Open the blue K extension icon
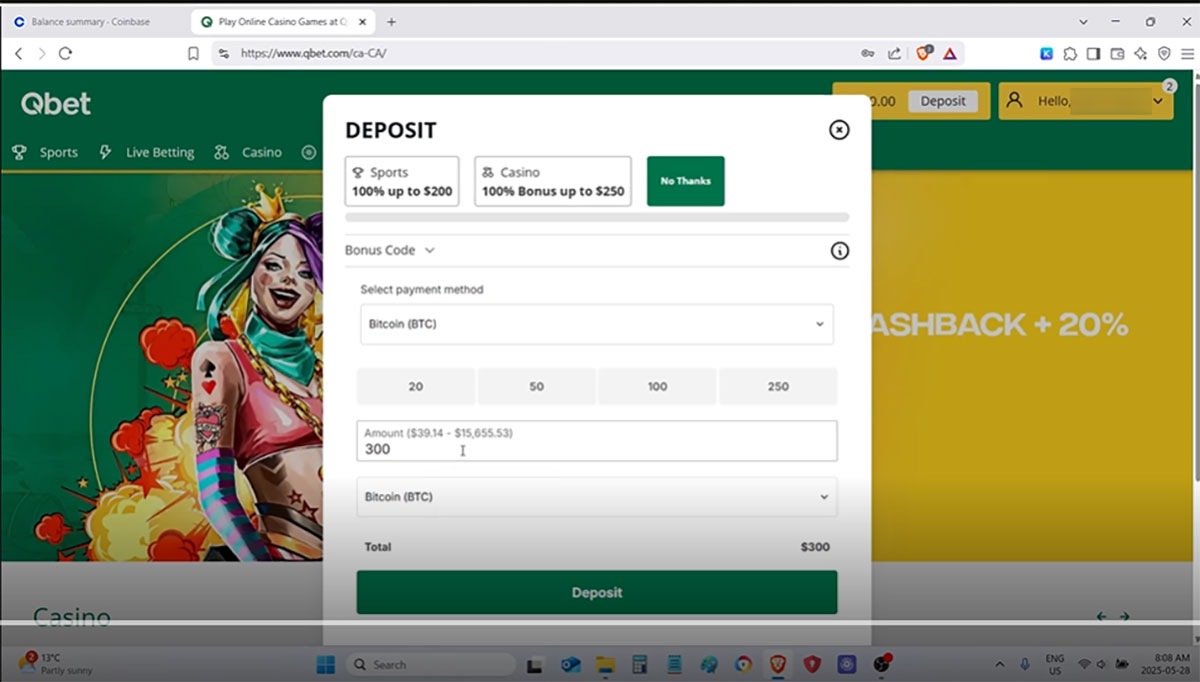1200x682 pixels. click(x=1046, y=54)
